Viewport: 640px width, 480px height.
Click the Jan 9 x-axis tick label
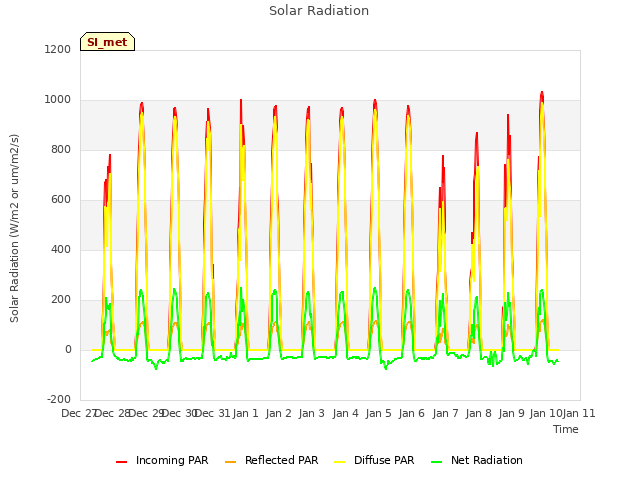(x=511, y=413)
